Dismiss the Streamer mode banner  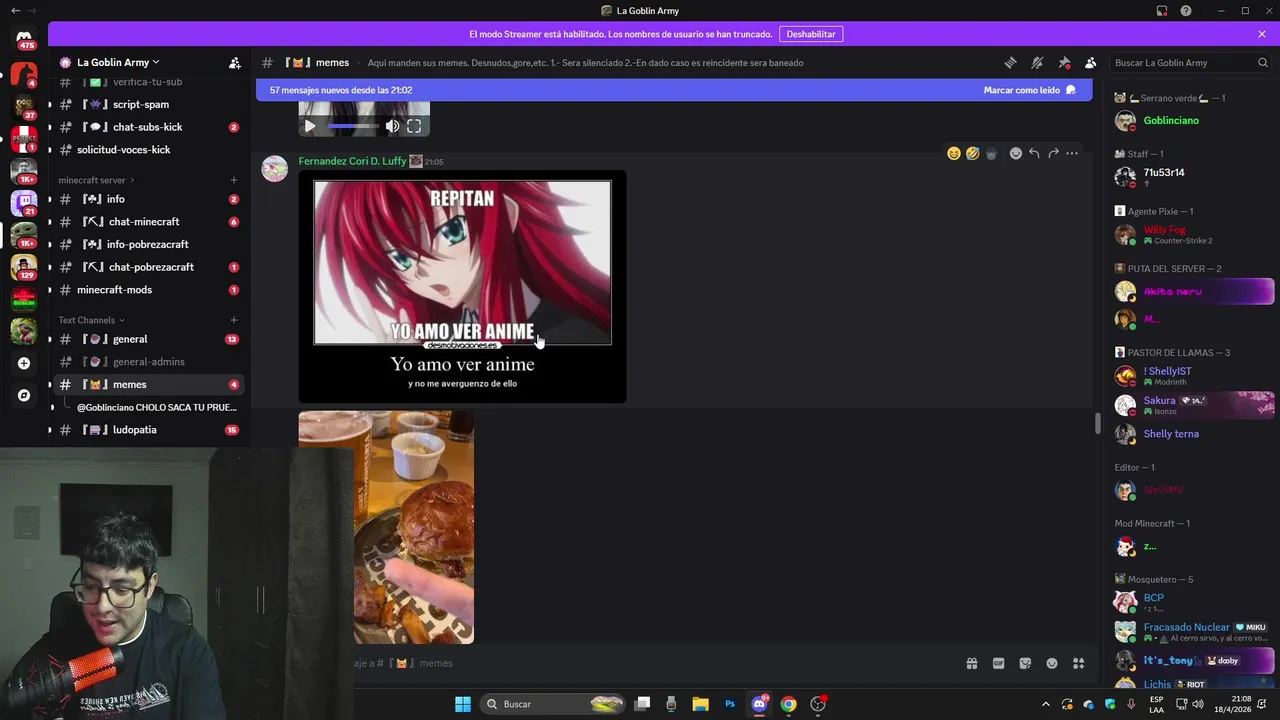[1262, 34]
